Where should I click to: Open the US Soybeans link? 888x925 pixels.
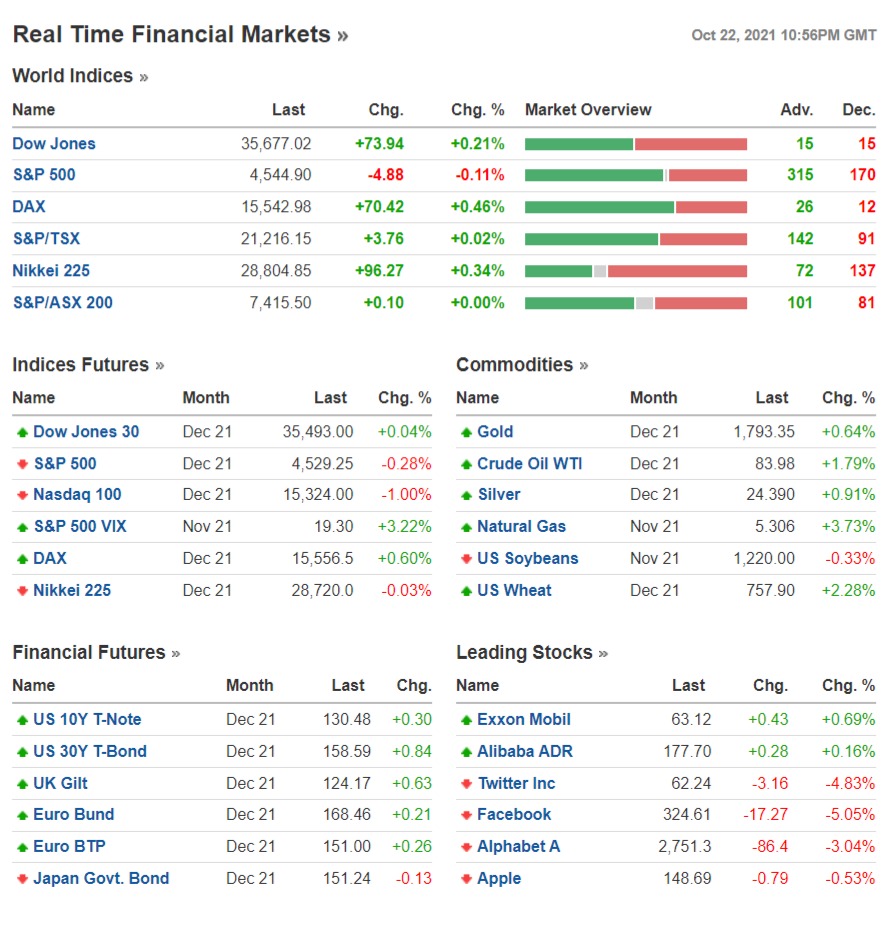(x=527, y=557)
